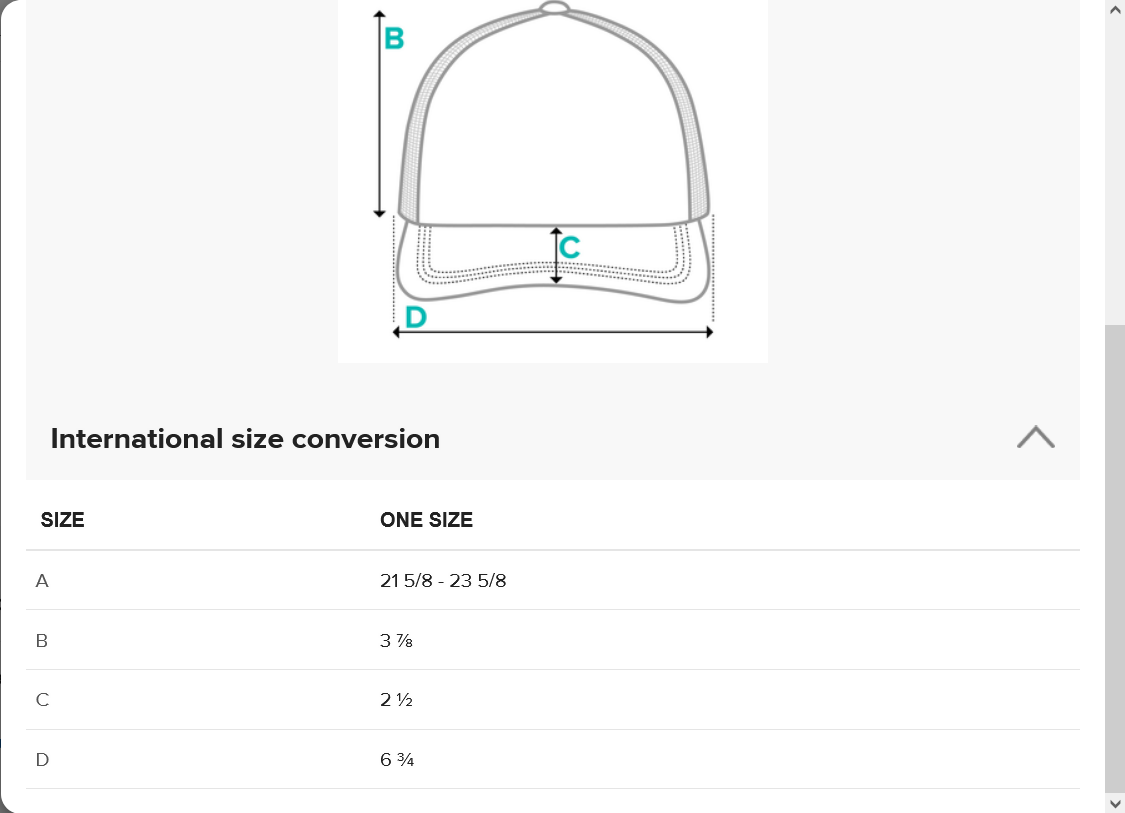This screenshot has height=813, width=1125.
Task: Click the International size conversion heading
Action: tap(245, 439)
